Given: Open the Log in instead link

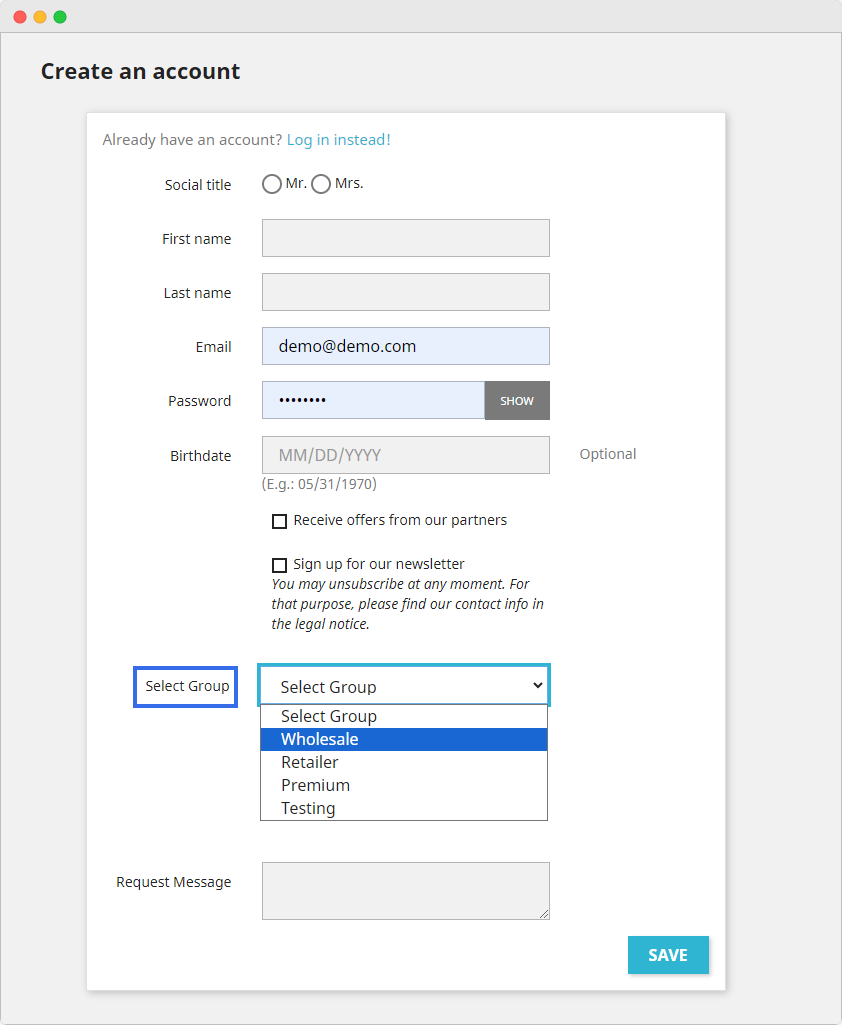Looking at the screenshot, I should (338, 140).
